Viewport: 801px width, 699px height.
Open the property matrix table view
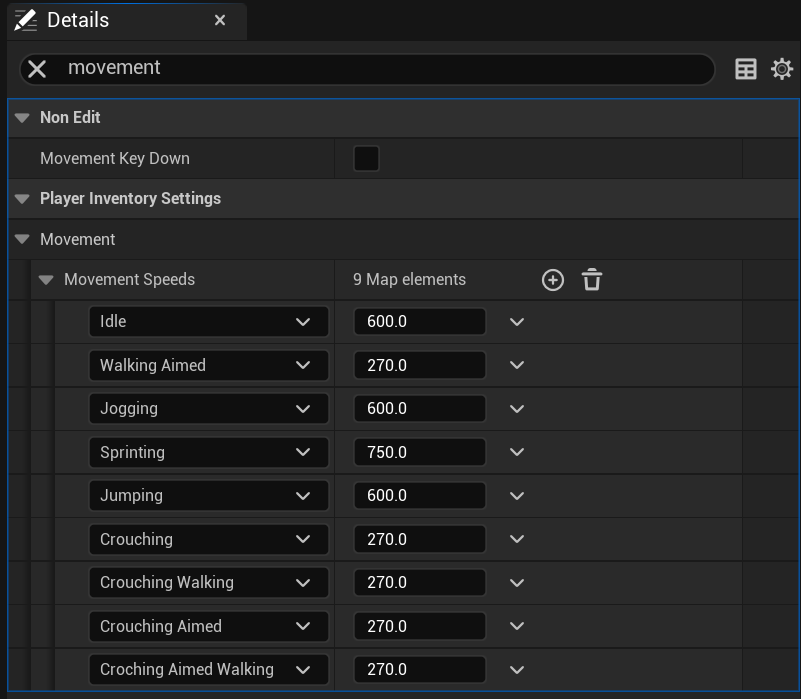coord(746,68)
